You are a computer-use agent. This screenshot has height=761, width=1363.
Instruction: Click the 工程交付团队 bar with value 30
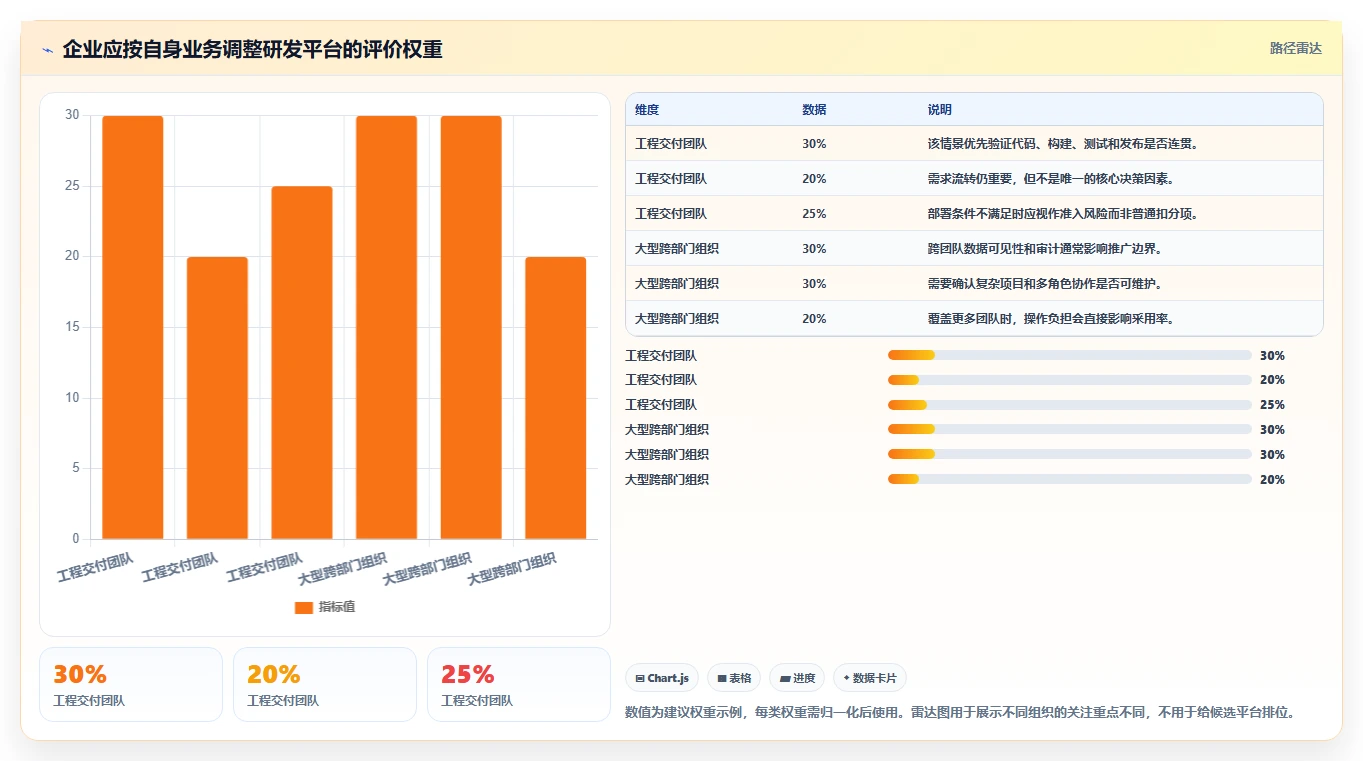coord(133,327)
